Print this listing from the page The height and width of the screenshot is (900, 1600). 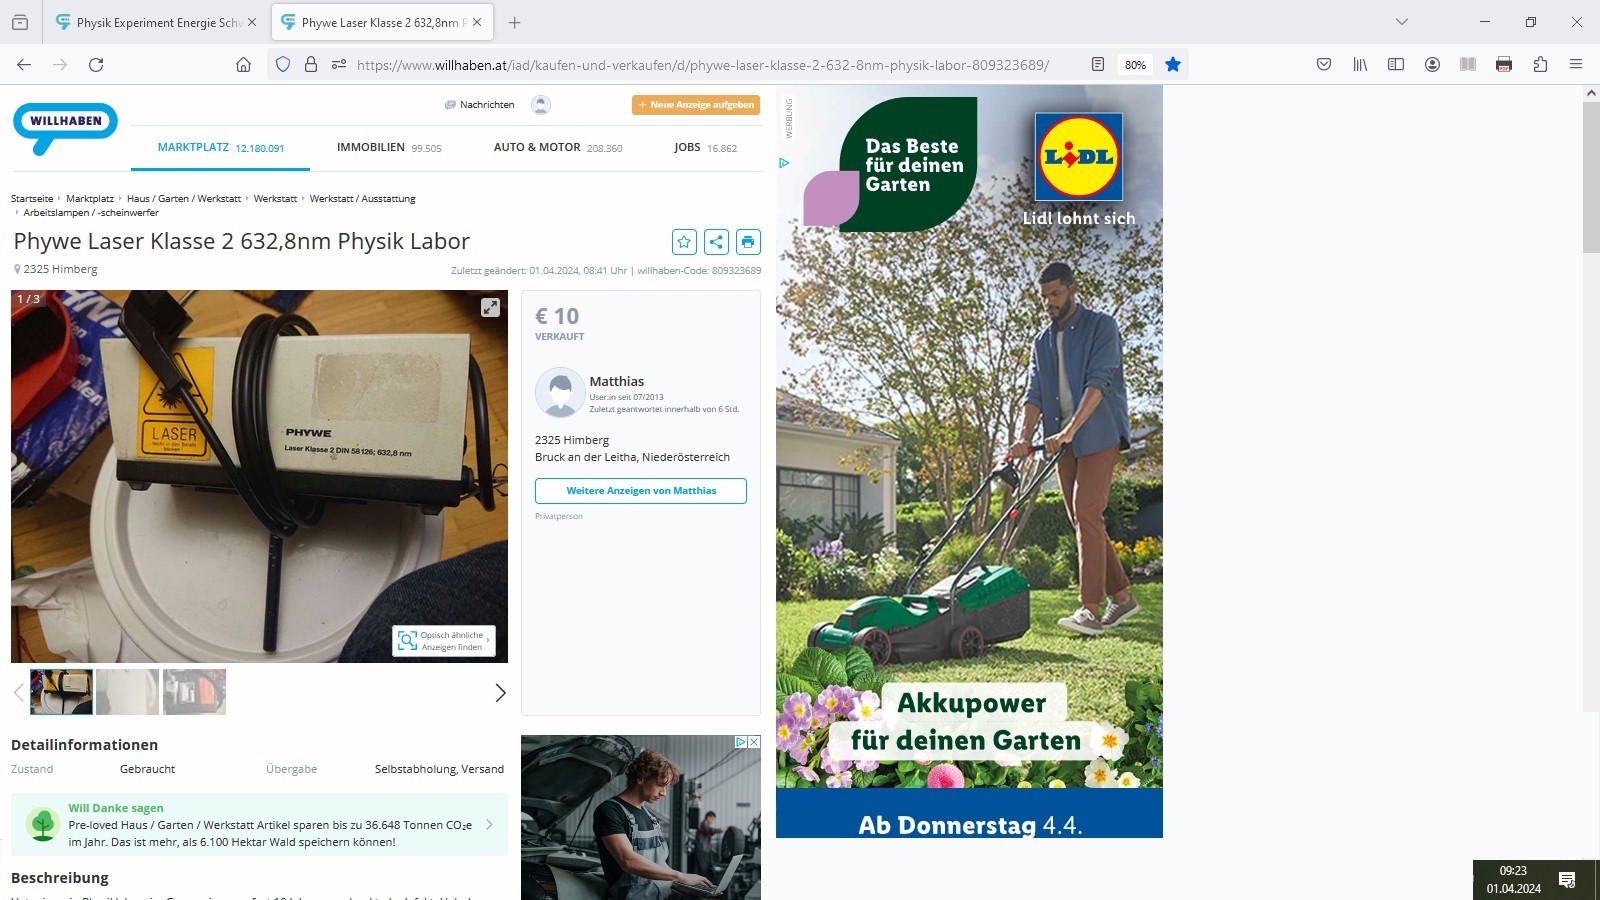point(748,241)
